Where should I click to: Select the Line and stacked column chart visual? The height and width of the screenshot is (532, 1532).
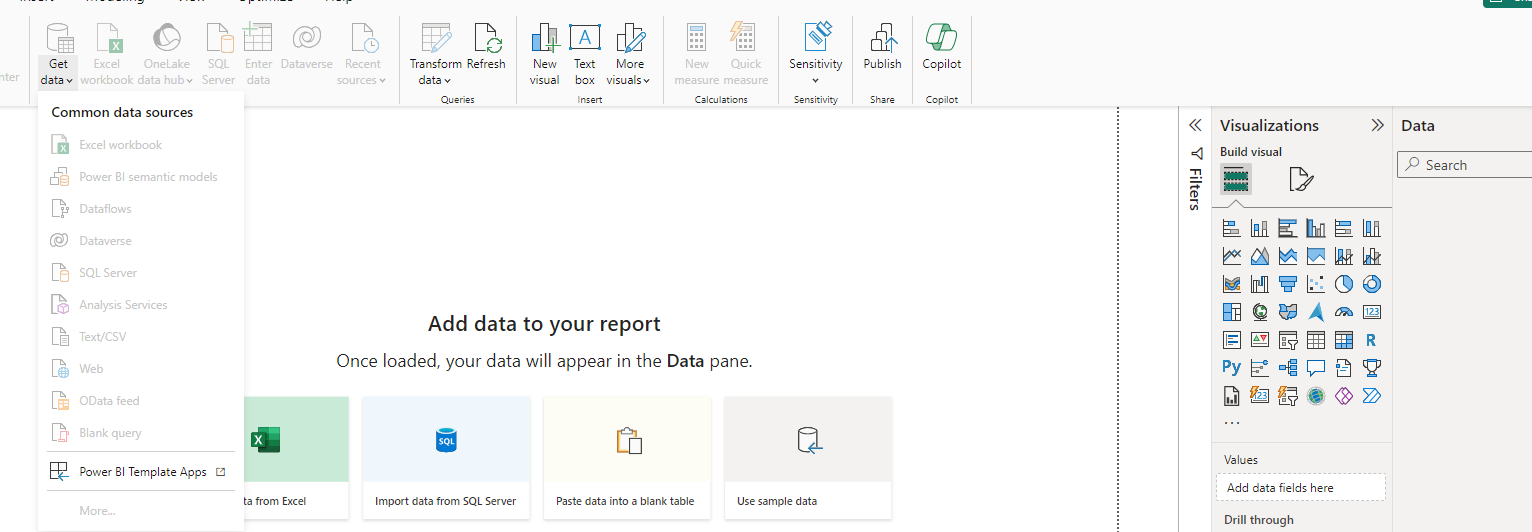1344,256
